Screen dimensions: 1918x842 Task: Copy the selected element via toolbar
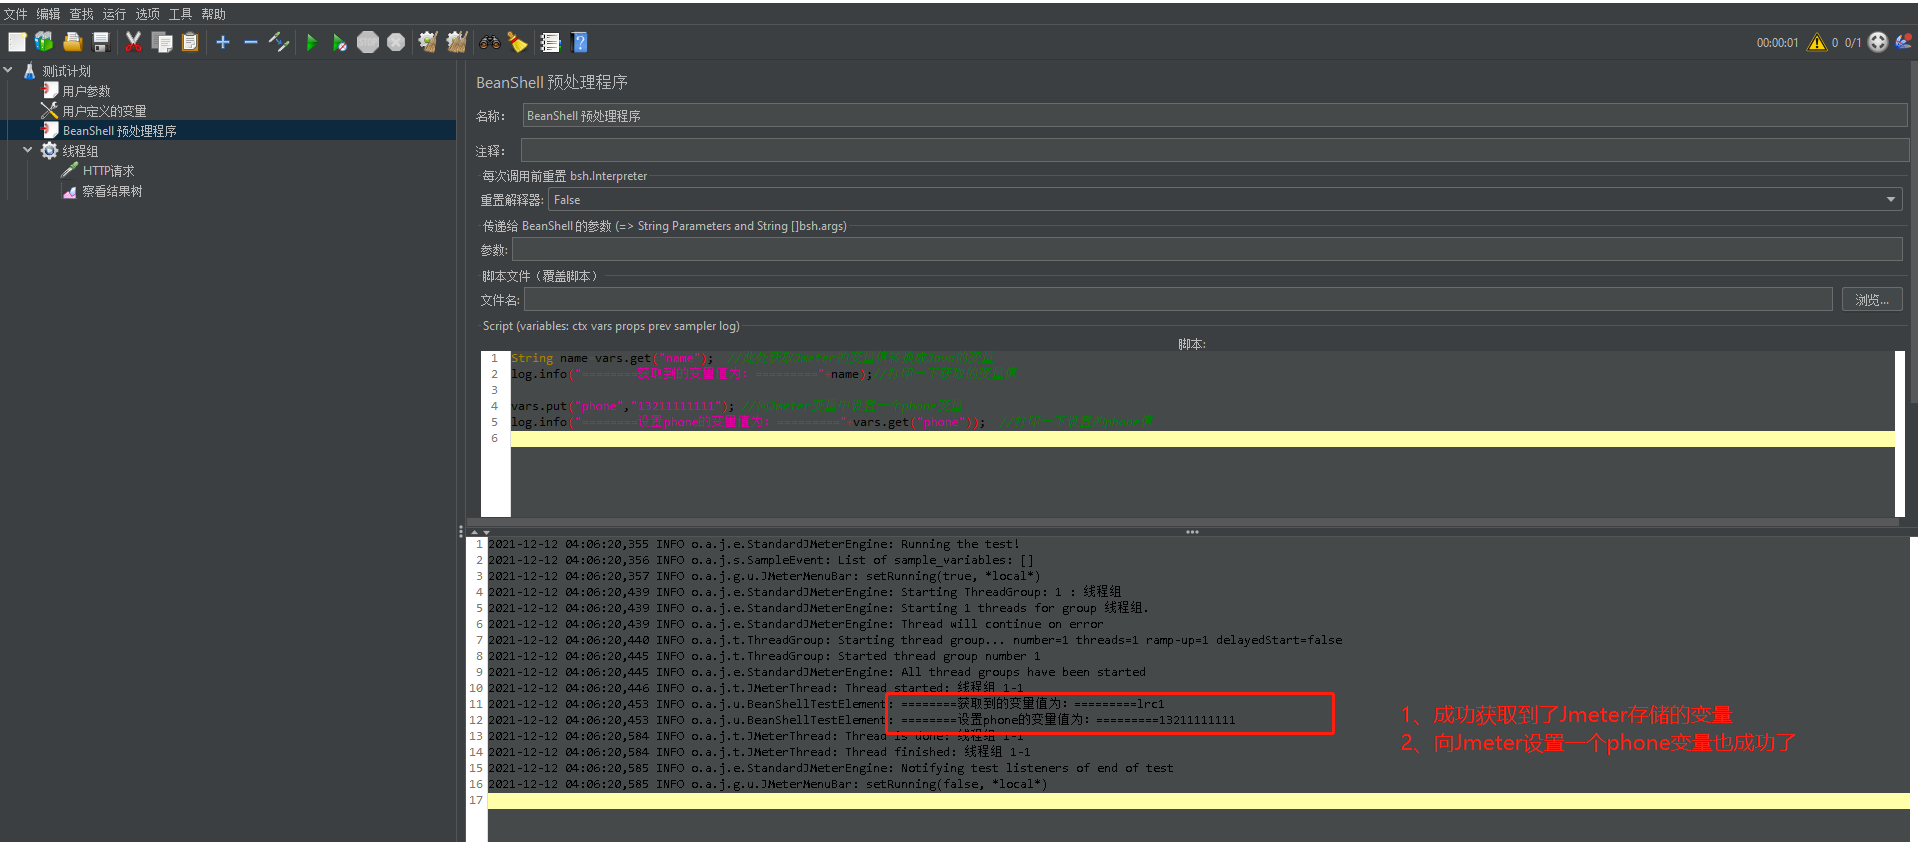[162, 42]
